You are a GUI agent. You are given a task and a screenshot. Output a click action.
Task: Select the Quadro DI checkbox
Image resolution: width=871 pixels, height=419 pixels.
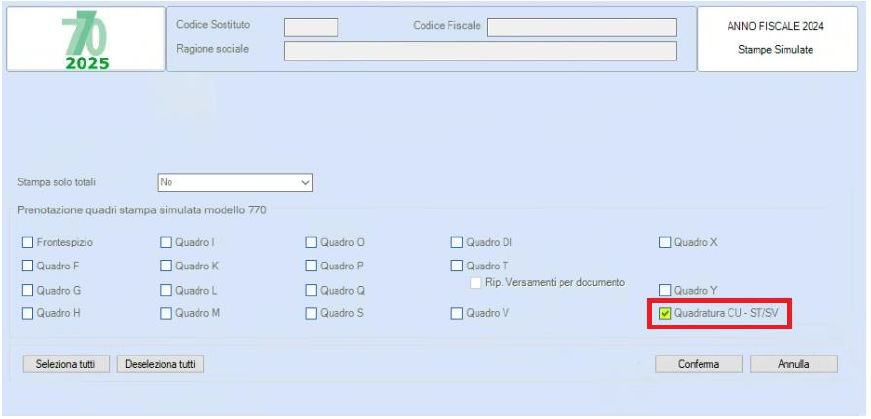[457, 242]
